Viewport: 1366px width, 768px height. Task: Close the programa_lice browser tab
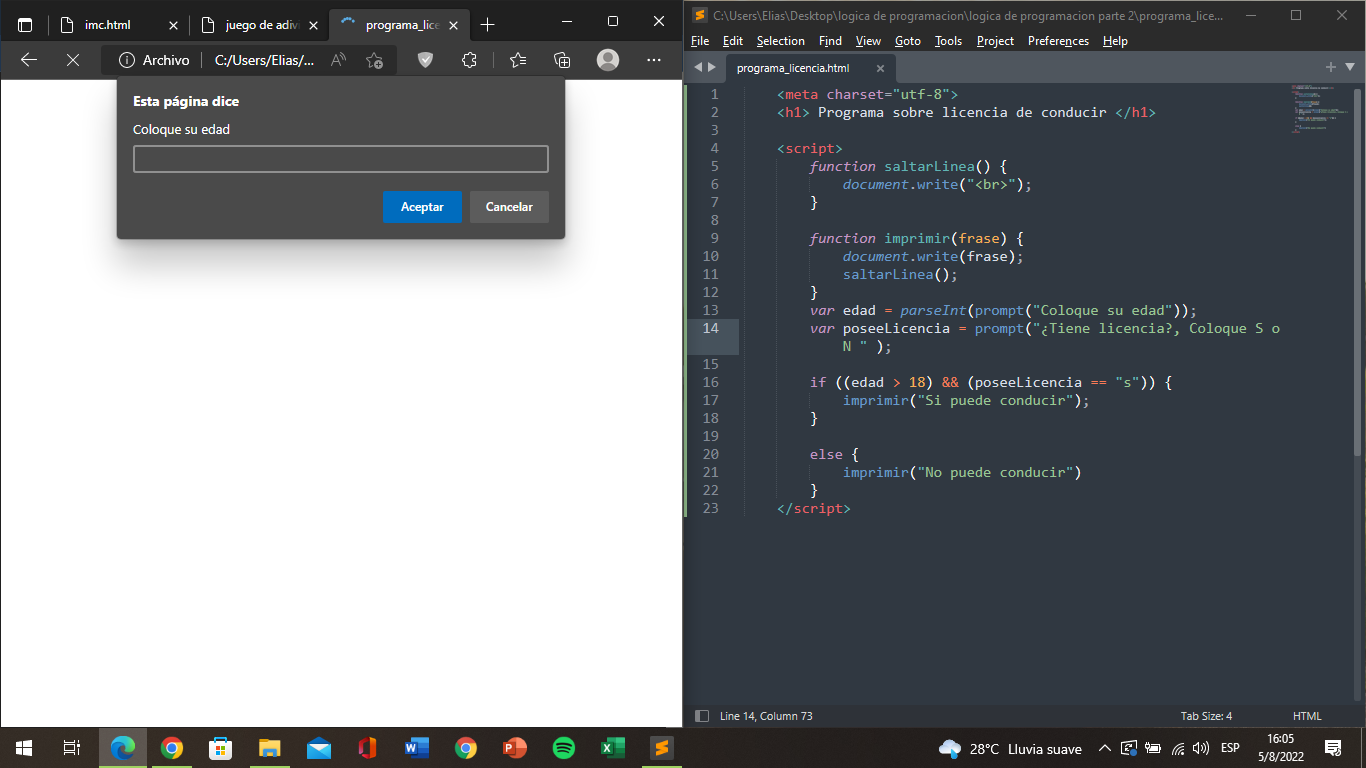point(453,24)
